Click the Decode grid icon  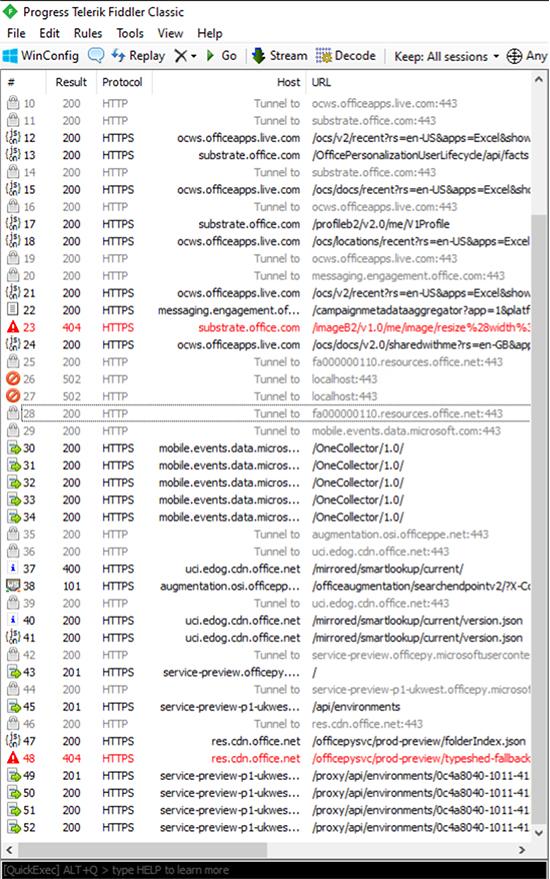click(x=323, y=55)
